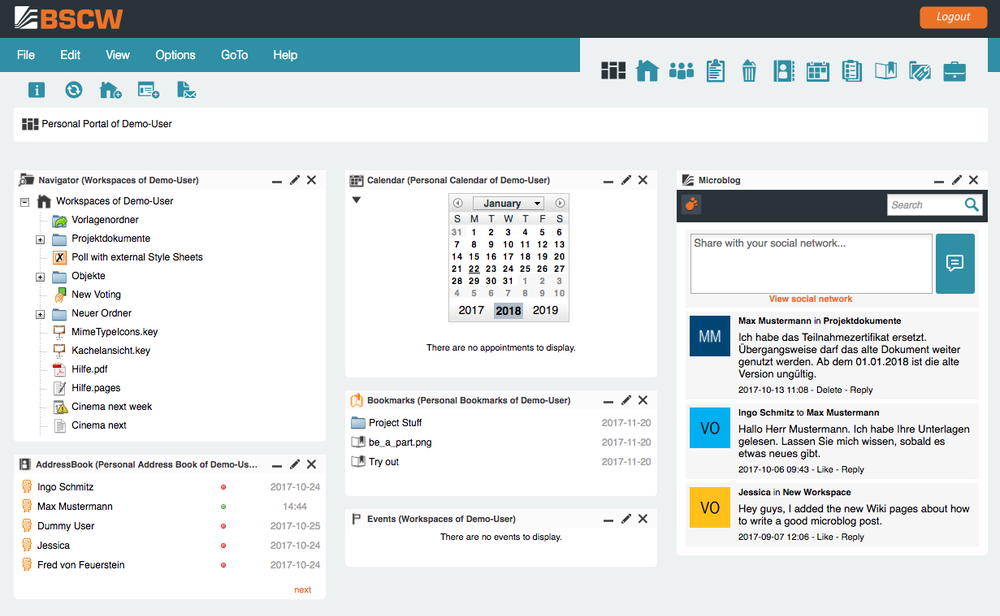Open the trash icon in the header bar

[x=749, y=70]
